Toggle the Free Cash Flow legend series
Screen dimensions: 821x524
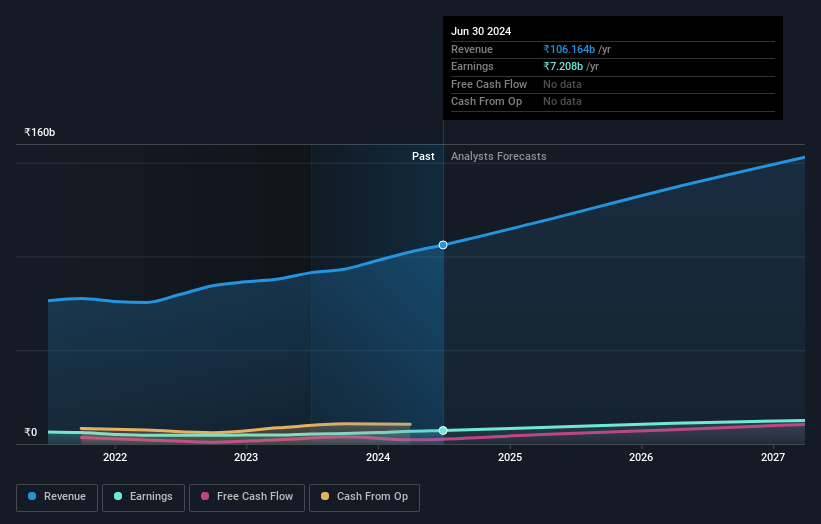[x=247, y=497]
